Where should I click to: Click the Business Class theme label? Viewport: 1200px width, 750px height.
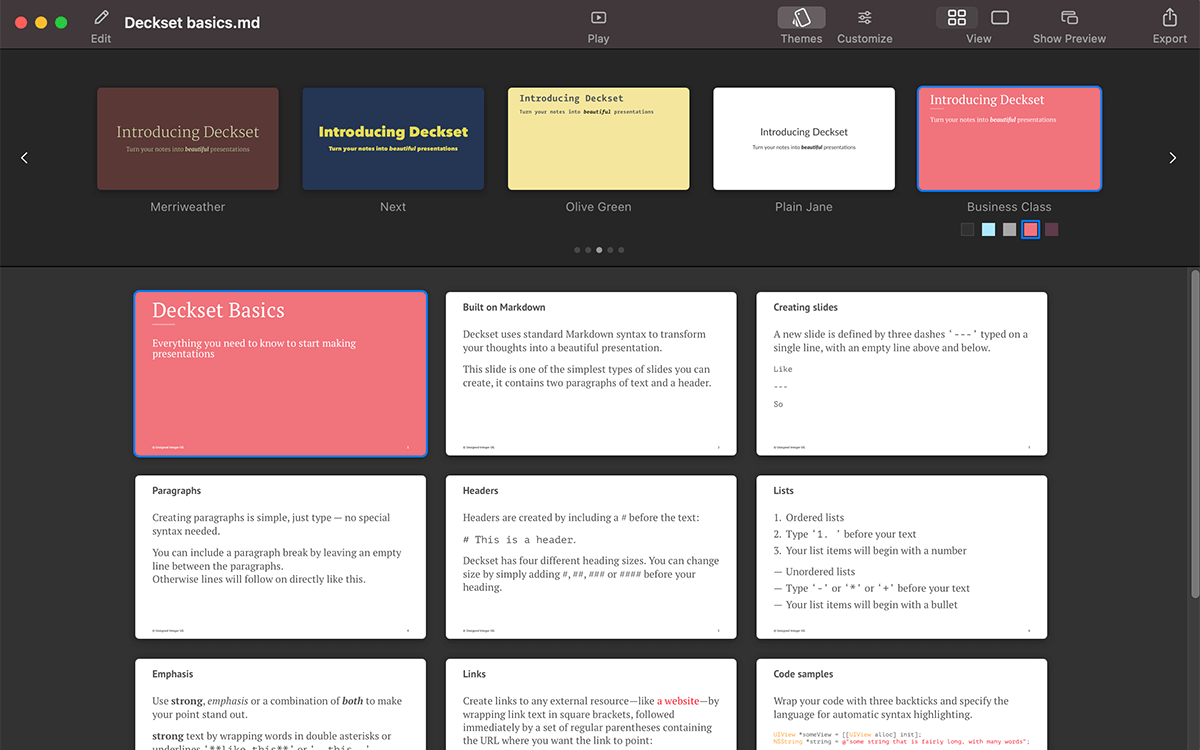pyautogui.click(x=1009, y=207)
